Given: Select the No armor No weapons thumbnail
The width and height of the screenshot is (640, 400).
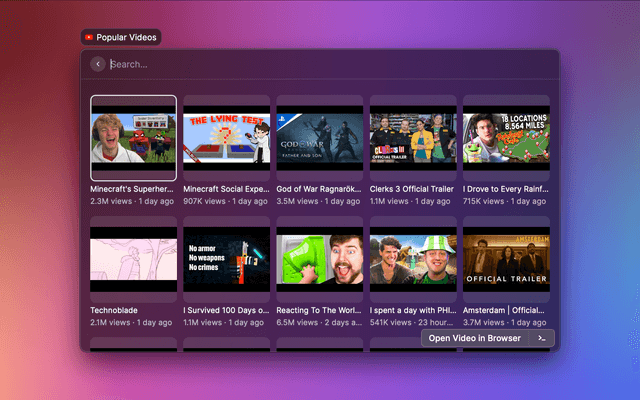Looking at the screenshot, I should [x=227, y=259].
